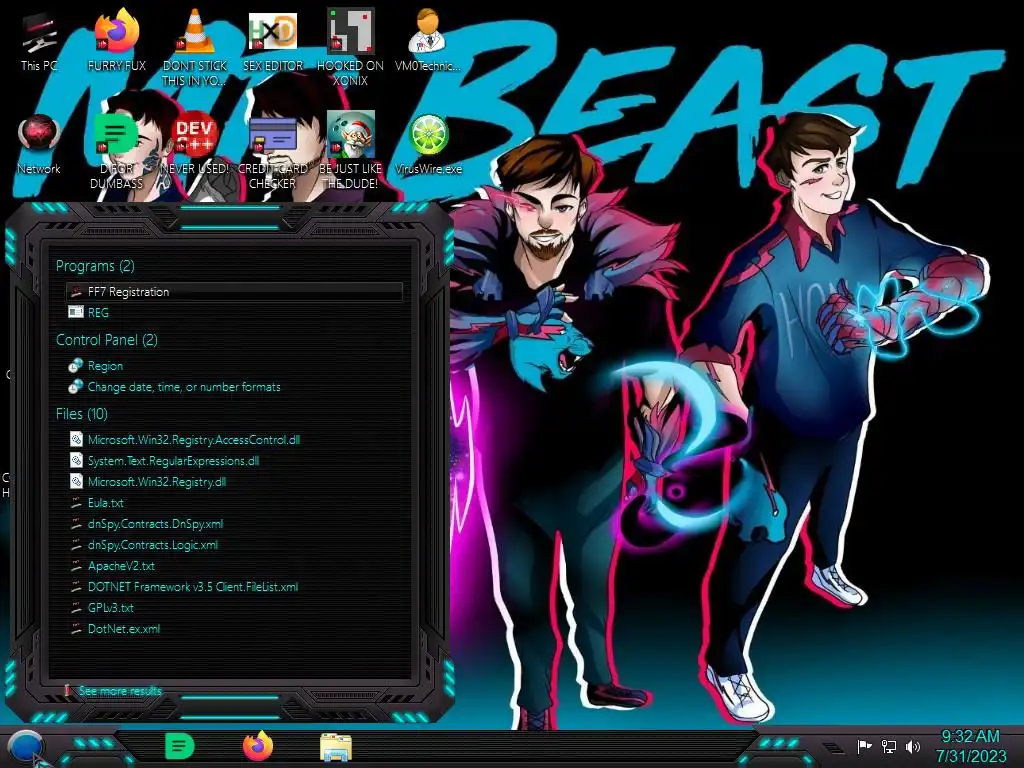The height and width of the screenshot is (768, 1024).
Task: Open the BE JUST LIKE THE DUDE shortcut
Action: tap(351, 151)
